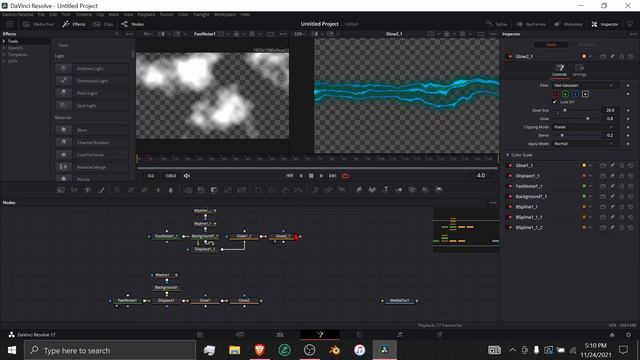Go to last frame
This screenshot has width=640, height=360.
point(333,176)
